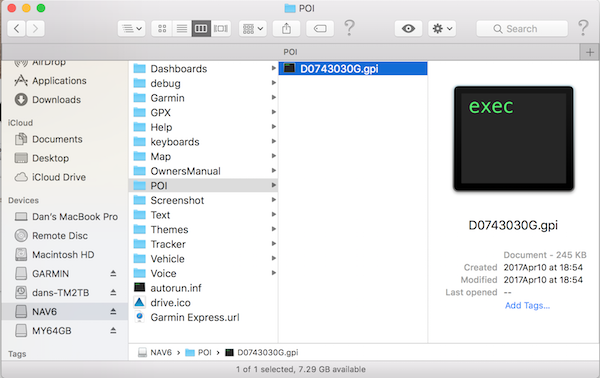Image resolution: width=600 pixels, height=378 pixels.
Task: Add a new tab with plus button
Action: (590, 52)
